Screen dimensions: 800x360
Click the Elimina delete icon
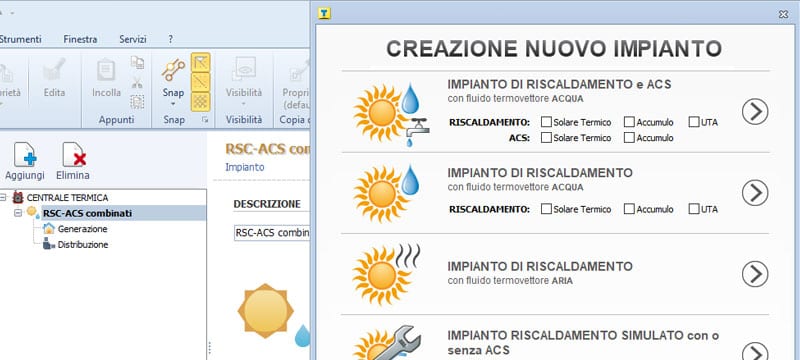pyautogui.click(x=74, y=155)
